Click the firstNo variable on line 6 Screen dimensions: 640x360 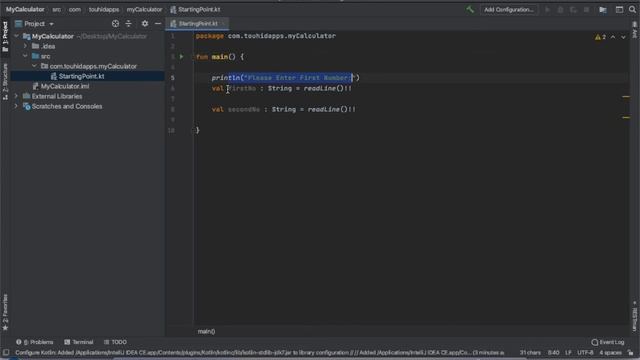coord(242,88)
